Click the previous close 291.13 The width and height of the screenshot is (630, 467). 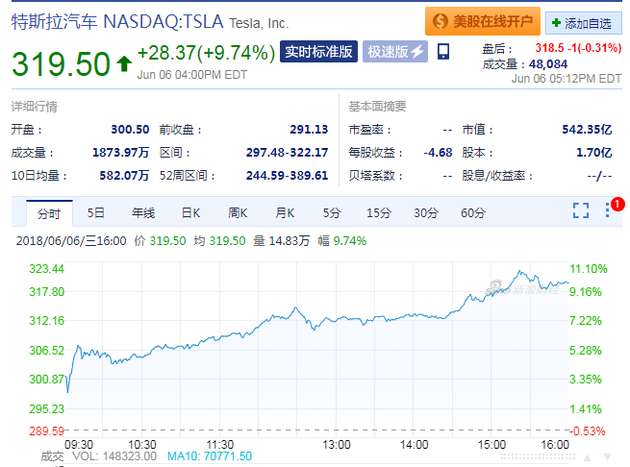(x=309, y=129)
